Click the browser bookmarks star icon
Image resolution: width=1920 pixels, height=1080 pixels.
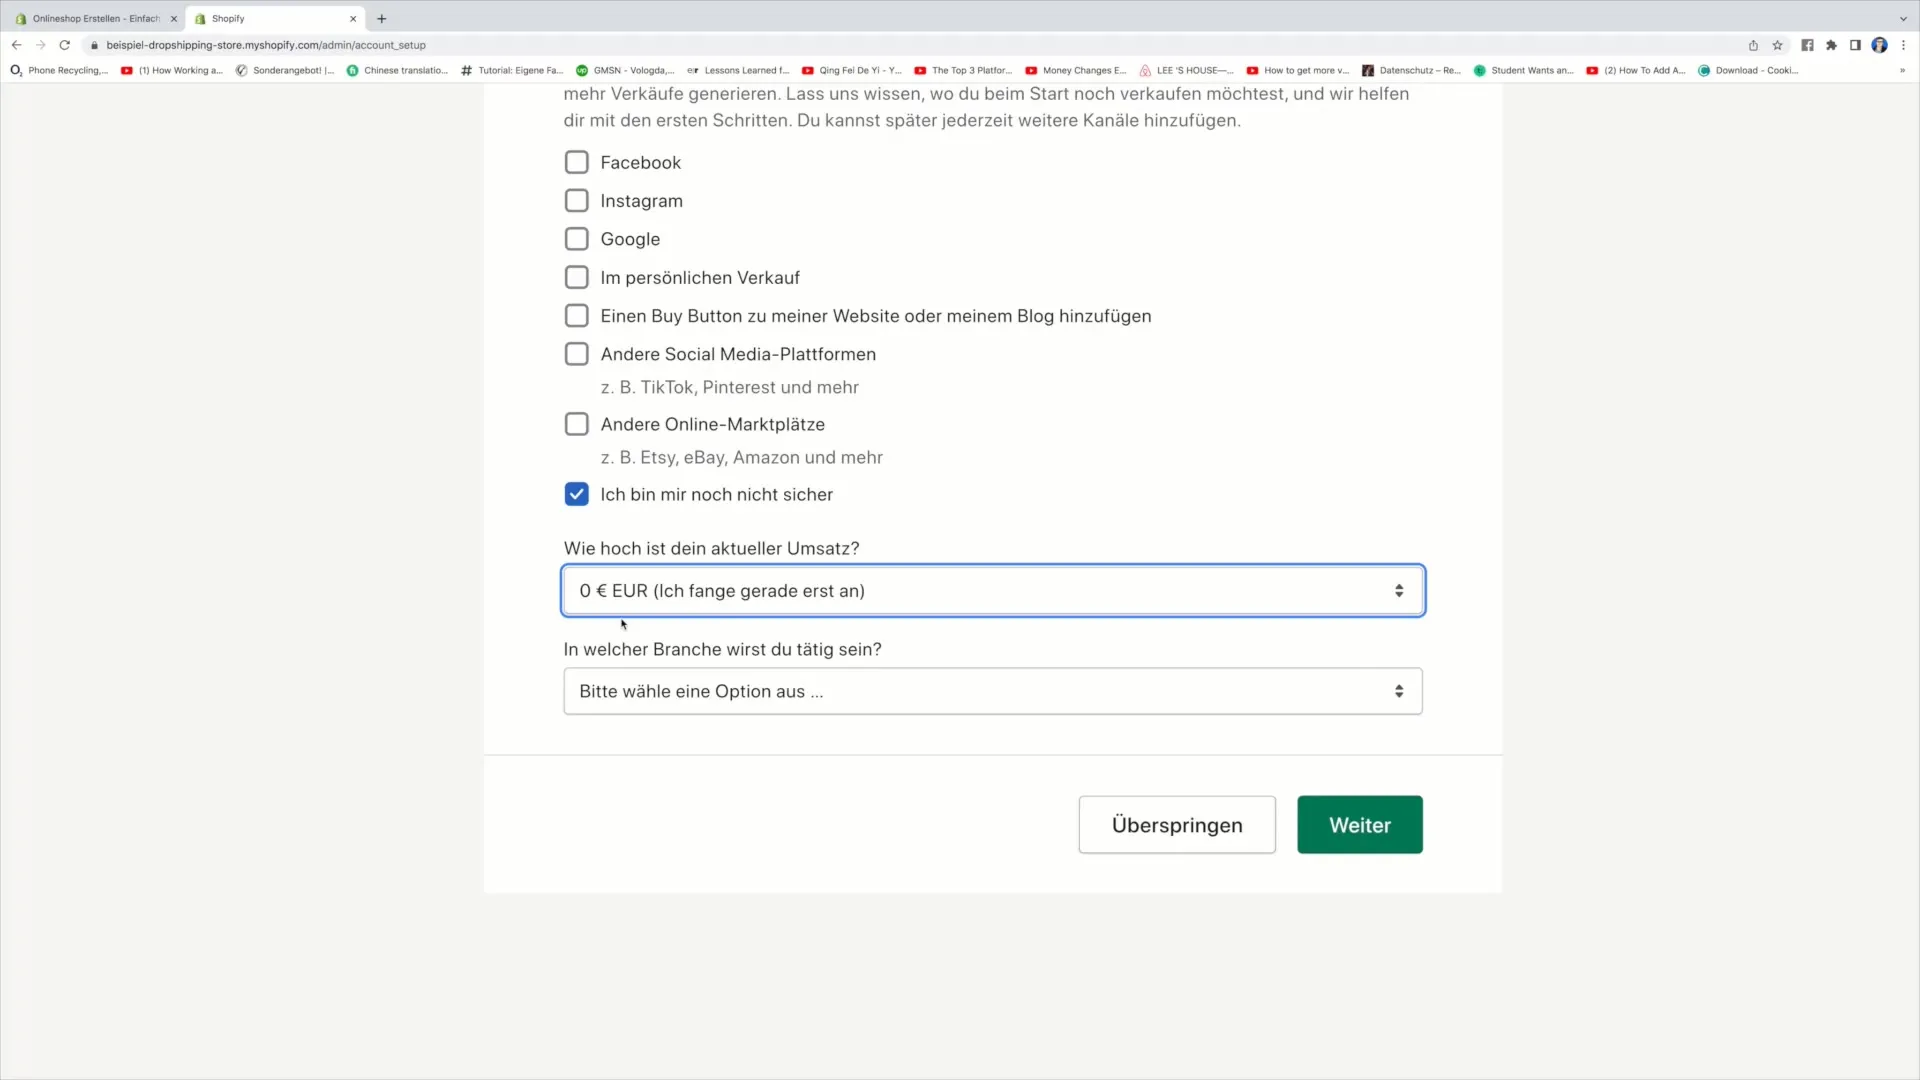click(1779, 45)
